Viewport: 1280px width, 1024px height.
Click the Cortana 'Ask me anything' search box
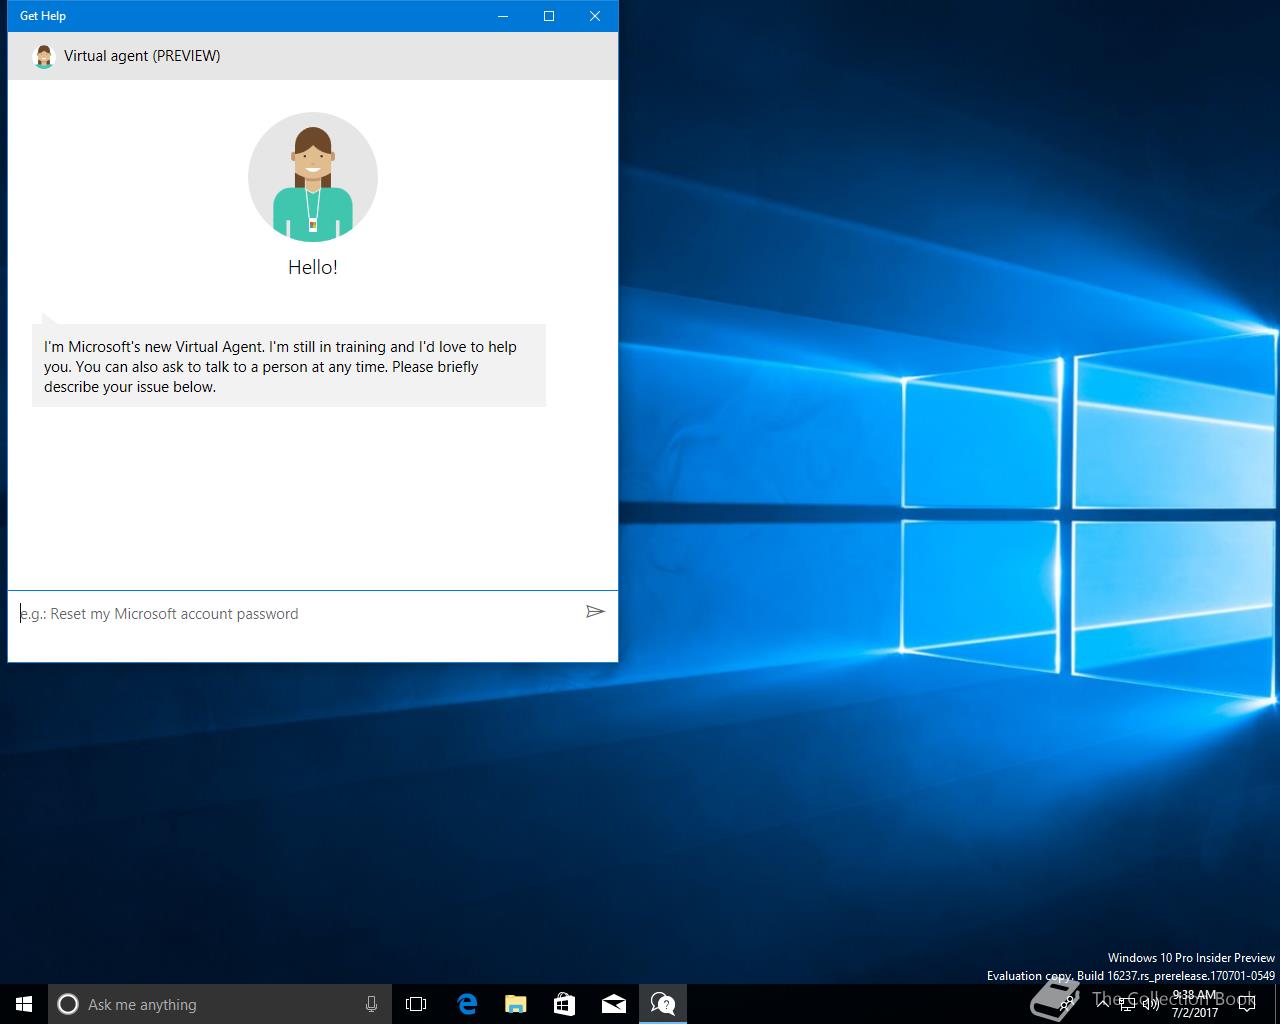pos(219,1004)
